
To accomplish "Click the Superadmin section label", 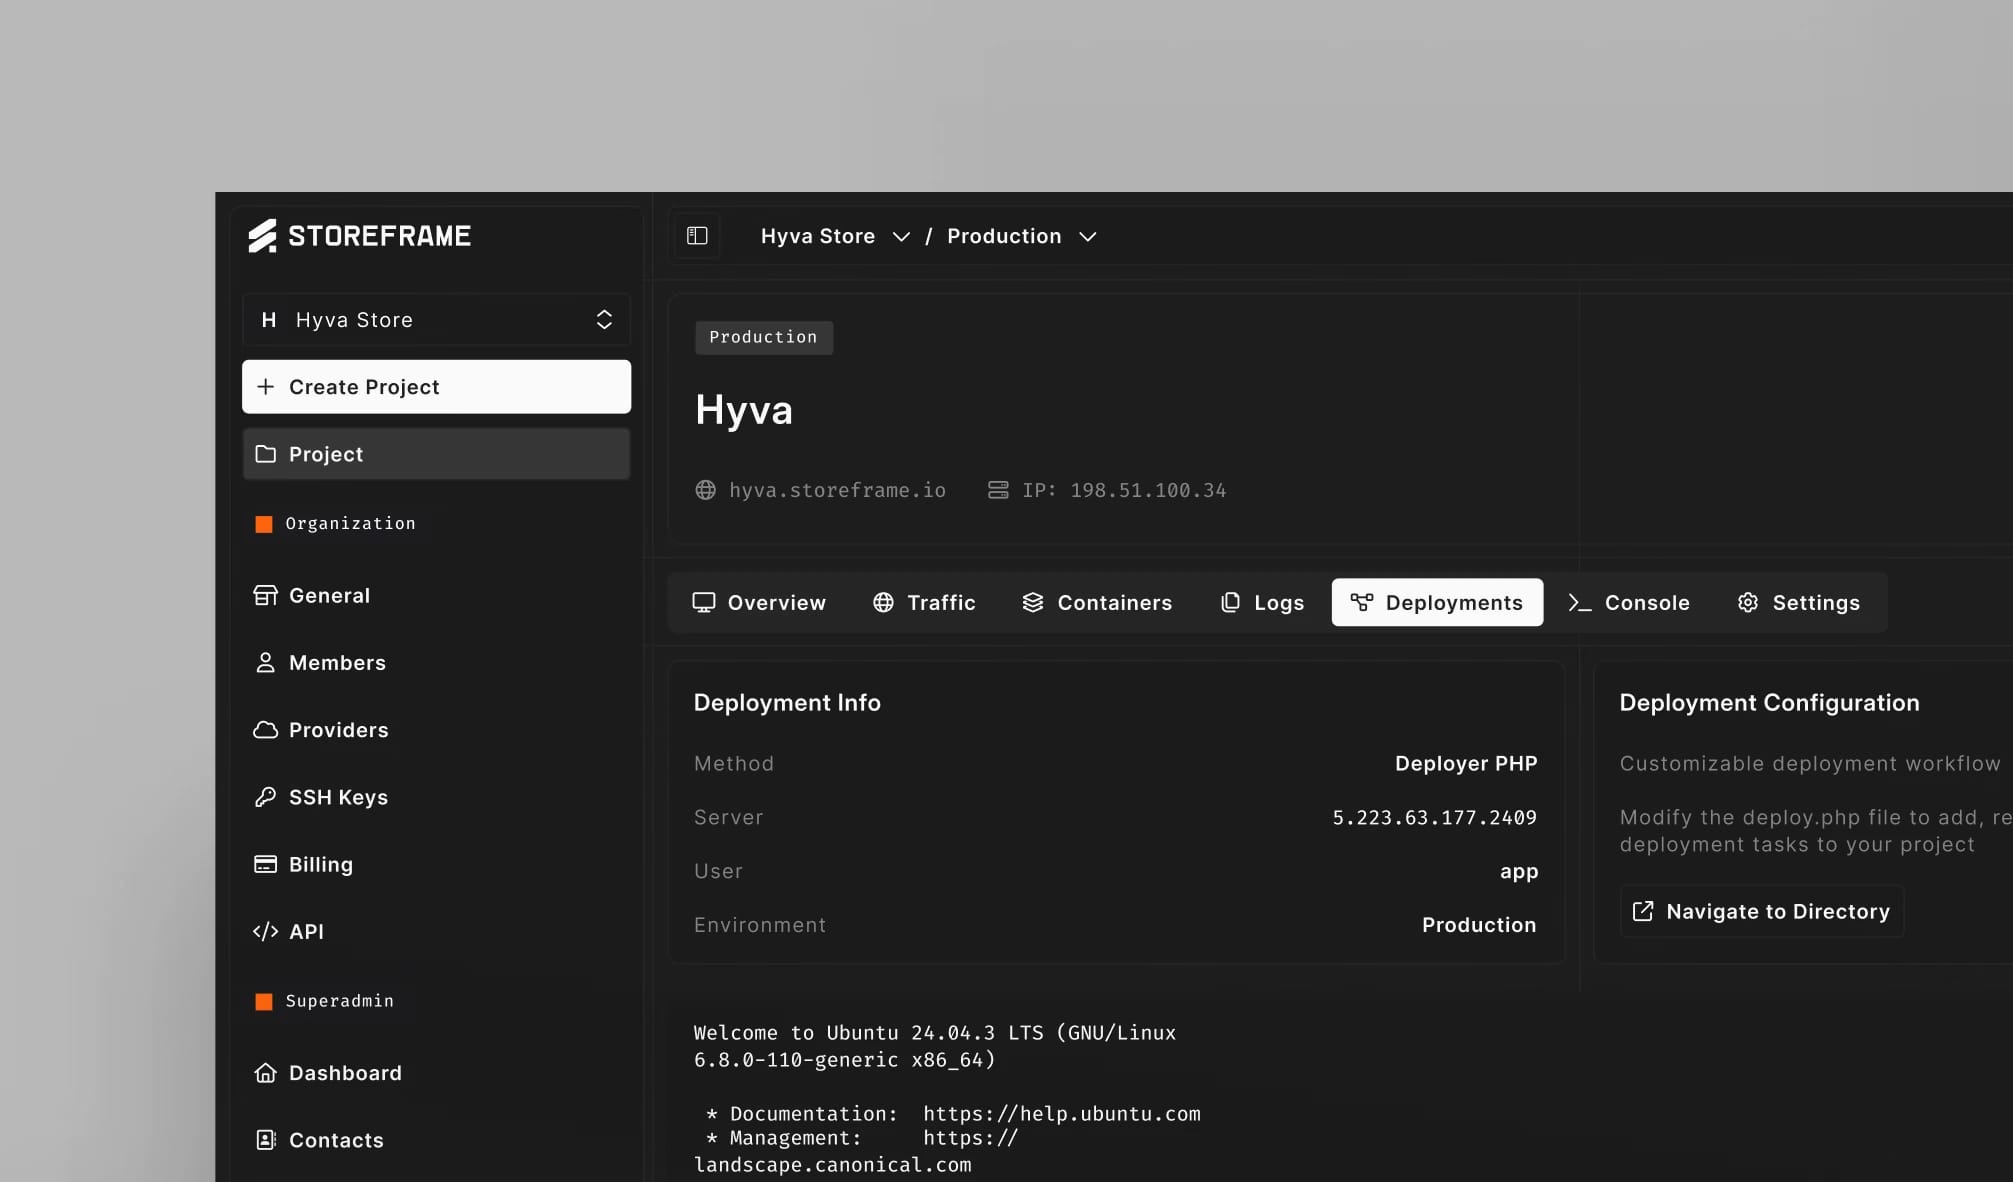I will [339, 1001].
